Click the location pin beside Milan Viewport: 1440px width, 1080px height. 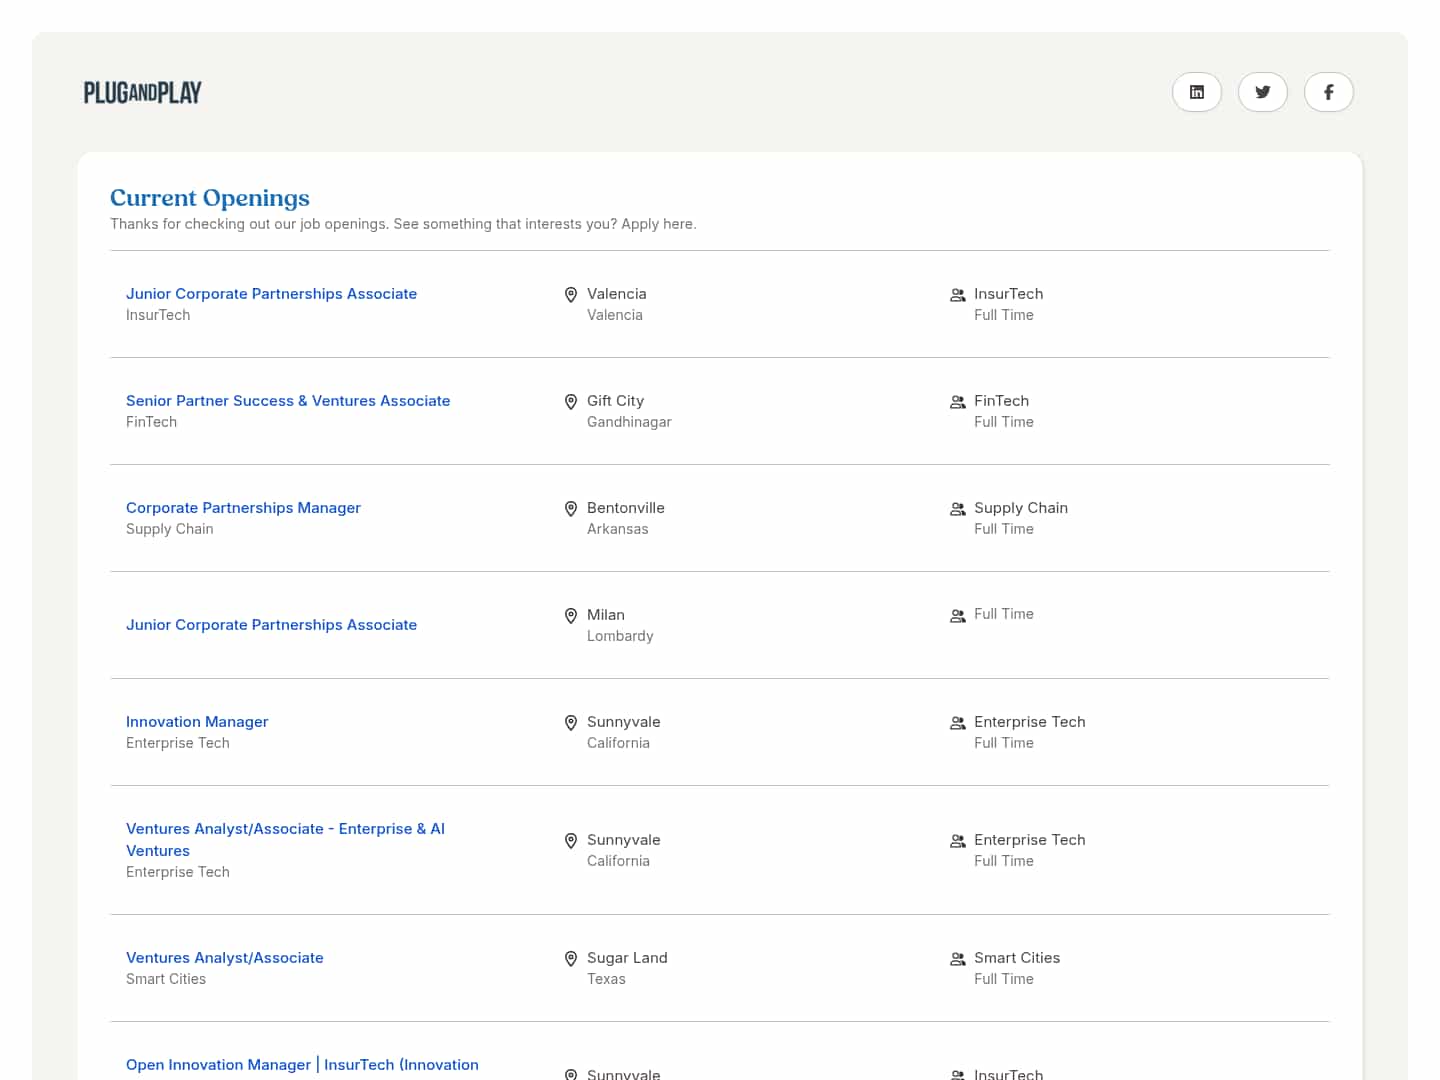coord(571,616)
